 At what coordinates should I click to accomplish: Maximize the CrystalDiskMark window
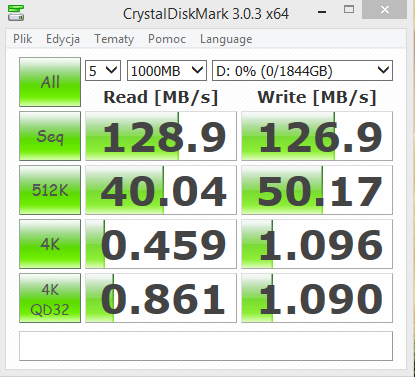pyautogui.click(x=349, y=10)
